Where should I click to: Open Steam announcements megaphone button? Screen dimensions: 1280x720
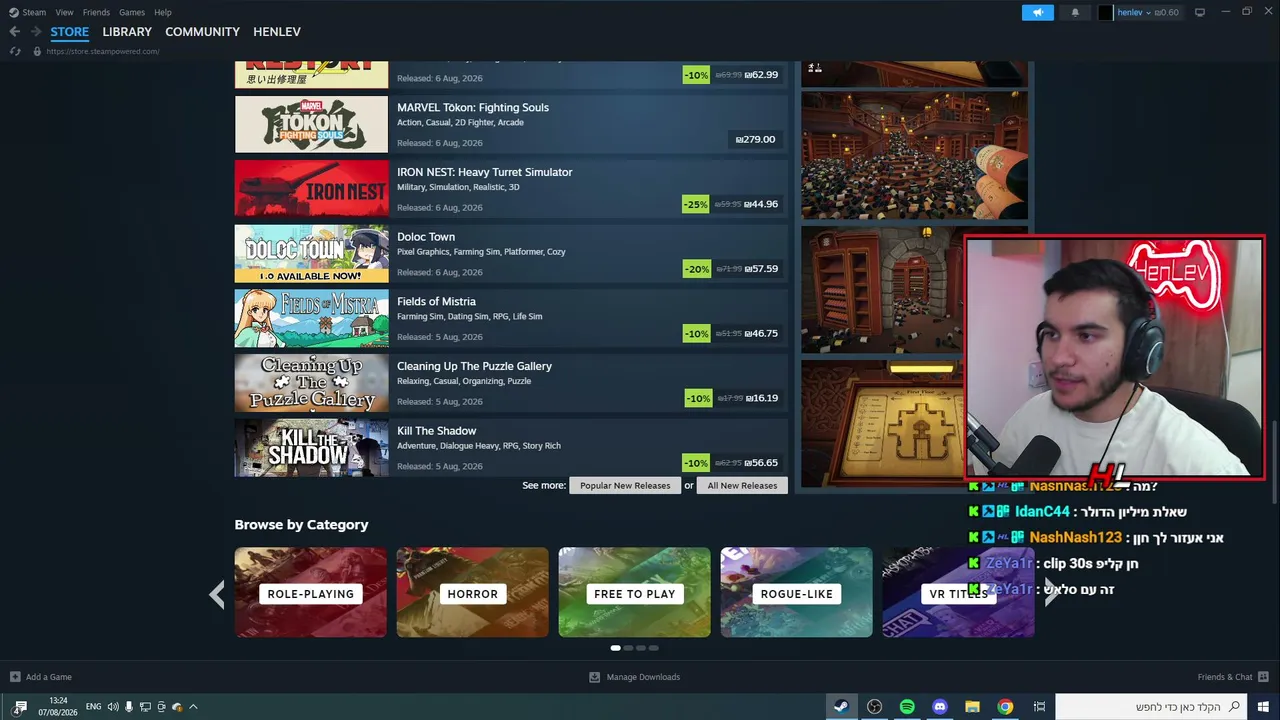pyautogui.click(x=1038, y=12)
